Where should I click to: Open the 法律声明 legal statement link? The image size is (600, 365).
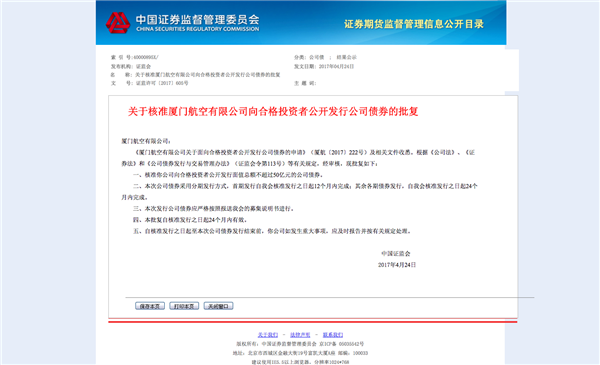tap(300, 335)
